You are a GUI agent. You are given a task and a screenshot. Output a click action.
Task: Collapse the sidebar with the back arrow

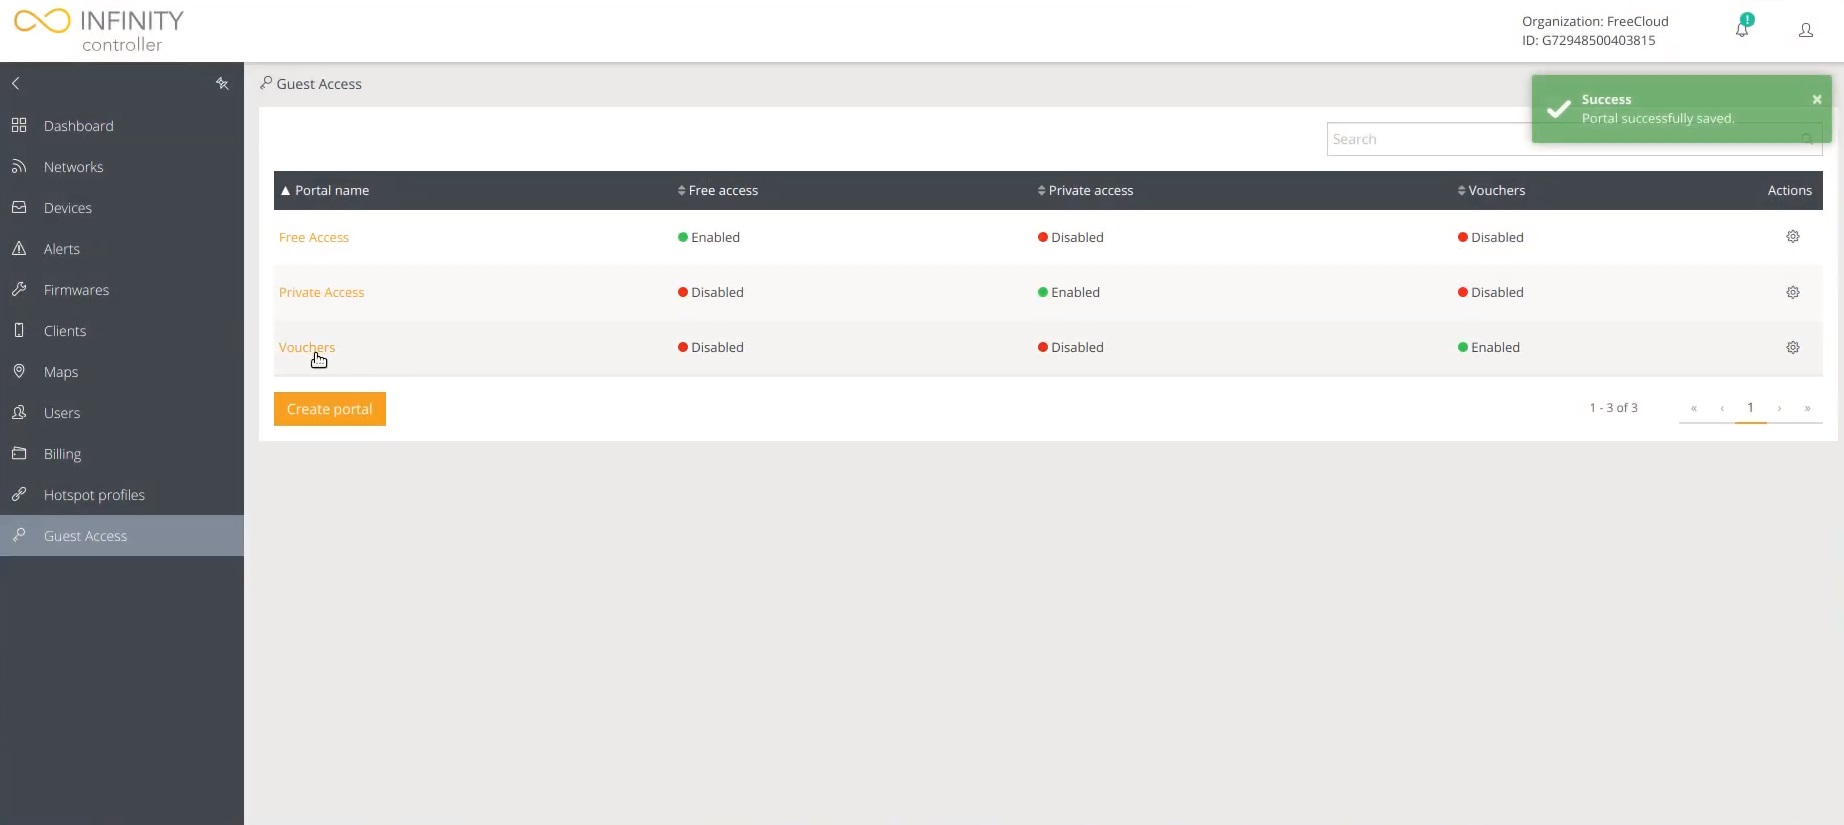(16, 84)
